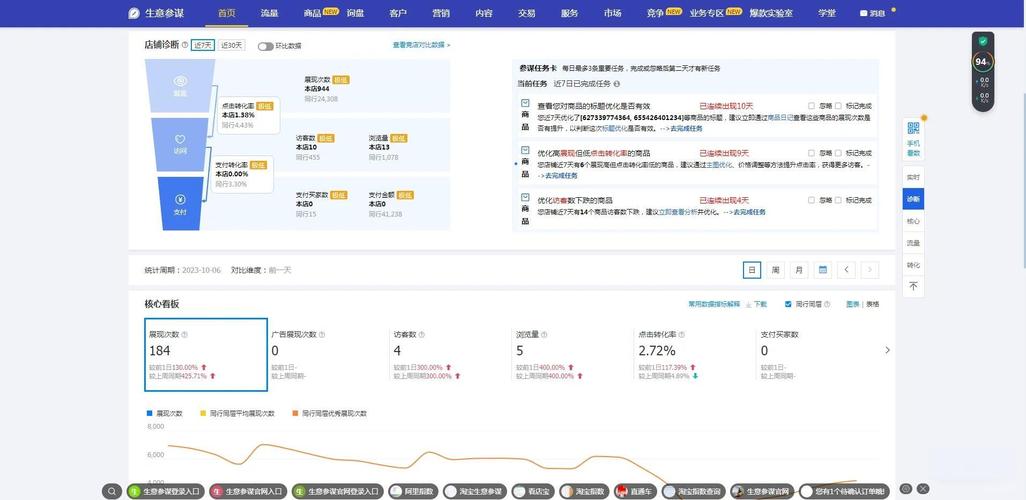This screenshot has height=500, width=1026.
Task: Select the 展现次数 metric card
Action: coord(205,355)
